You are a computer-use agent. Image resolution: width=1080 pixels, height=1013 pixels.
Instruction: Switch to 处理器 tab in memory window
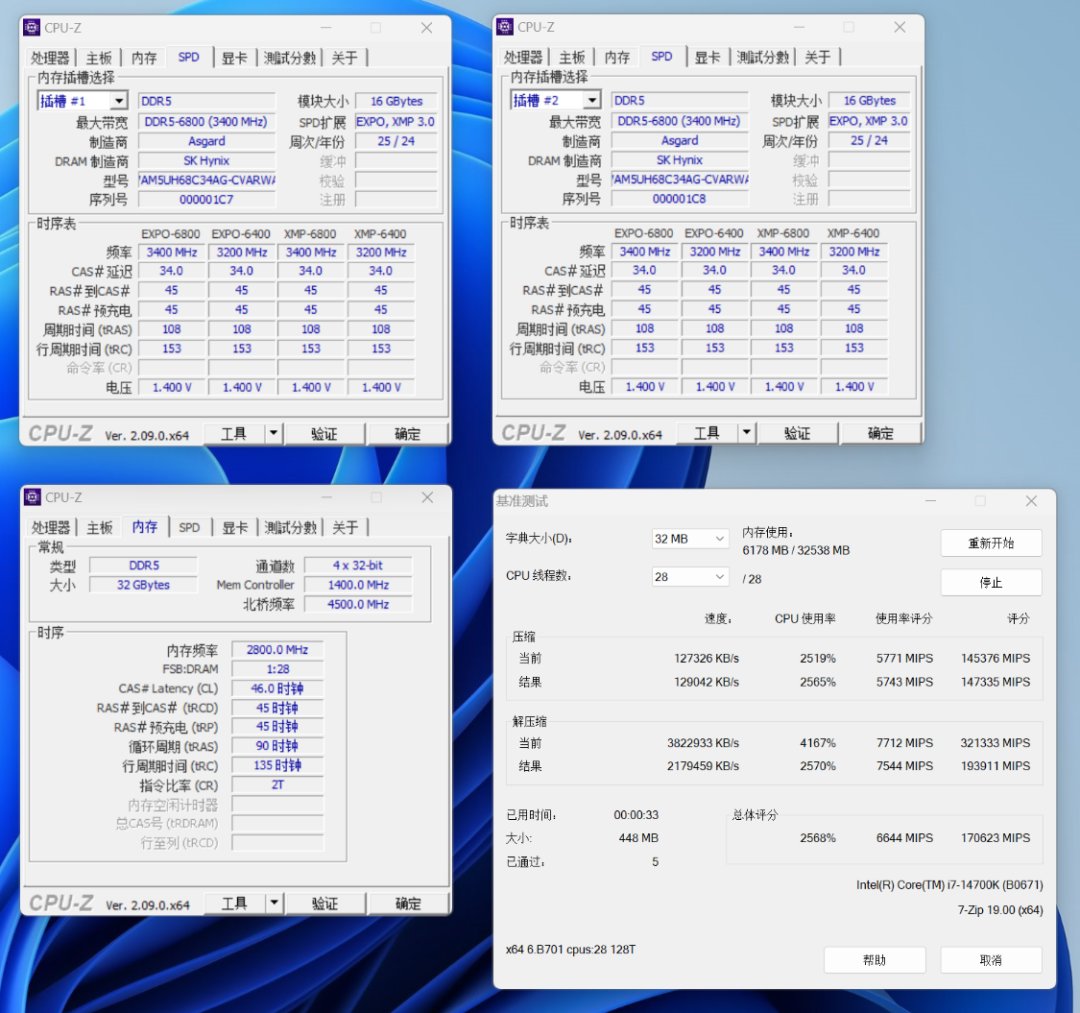click(x=51, y=528)
